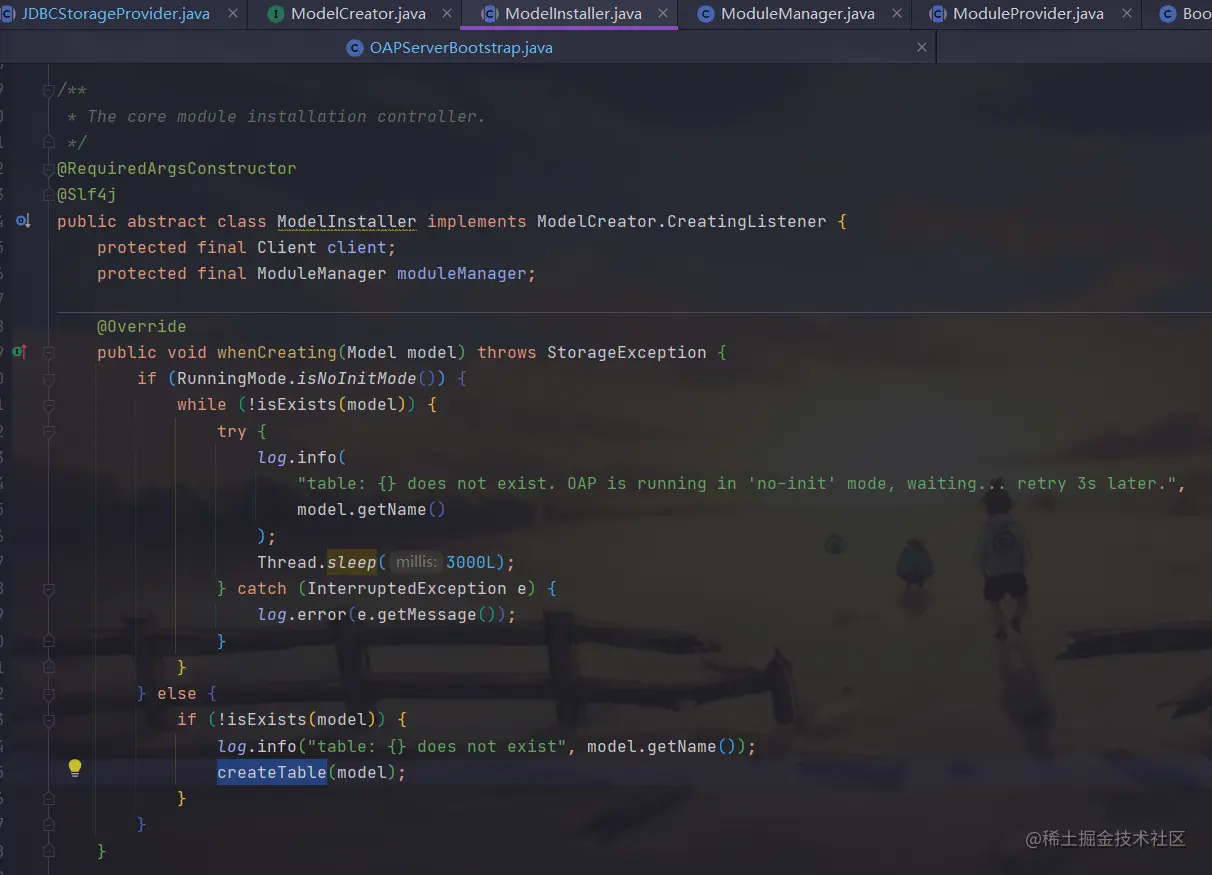The width and height of the screenshot is (1212, 875).
Task: Click the selected createTable method call
Action: pos(272,772)
